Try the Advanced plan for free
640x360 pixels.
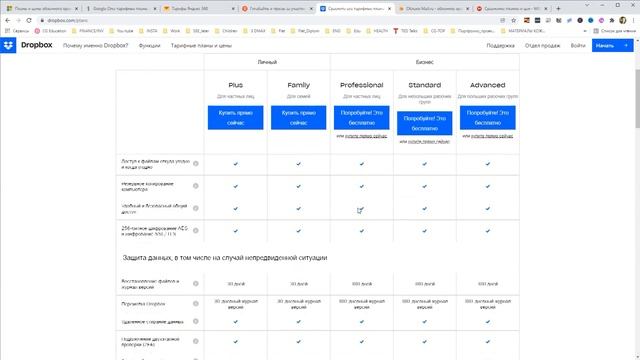coord(488,118)
